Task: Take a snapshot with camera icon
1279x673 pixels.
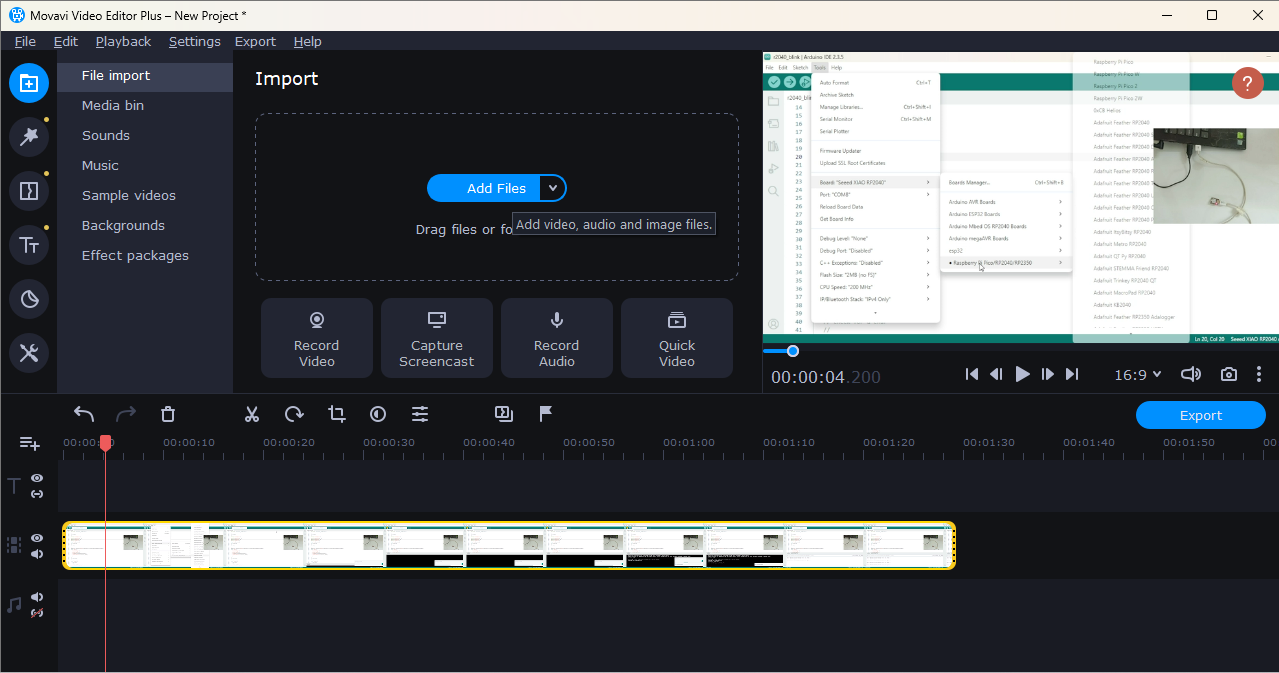Action: [1229, 374]
